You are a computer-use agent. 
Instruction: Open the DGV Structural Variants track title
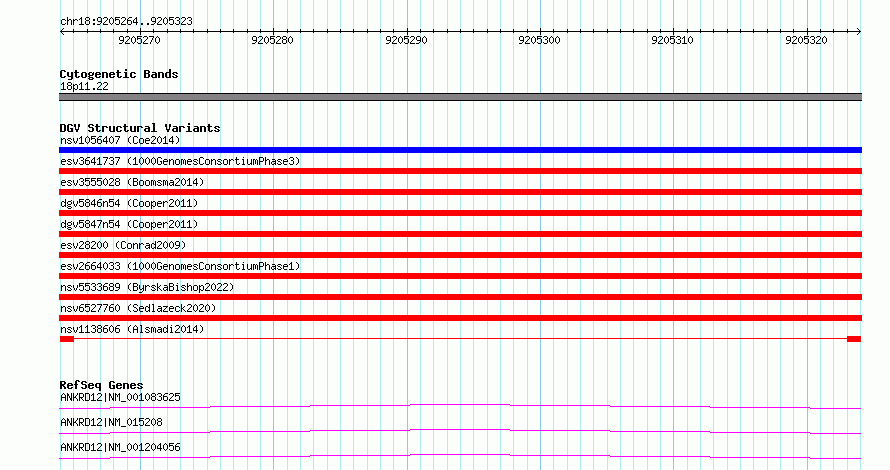point(140,128)
